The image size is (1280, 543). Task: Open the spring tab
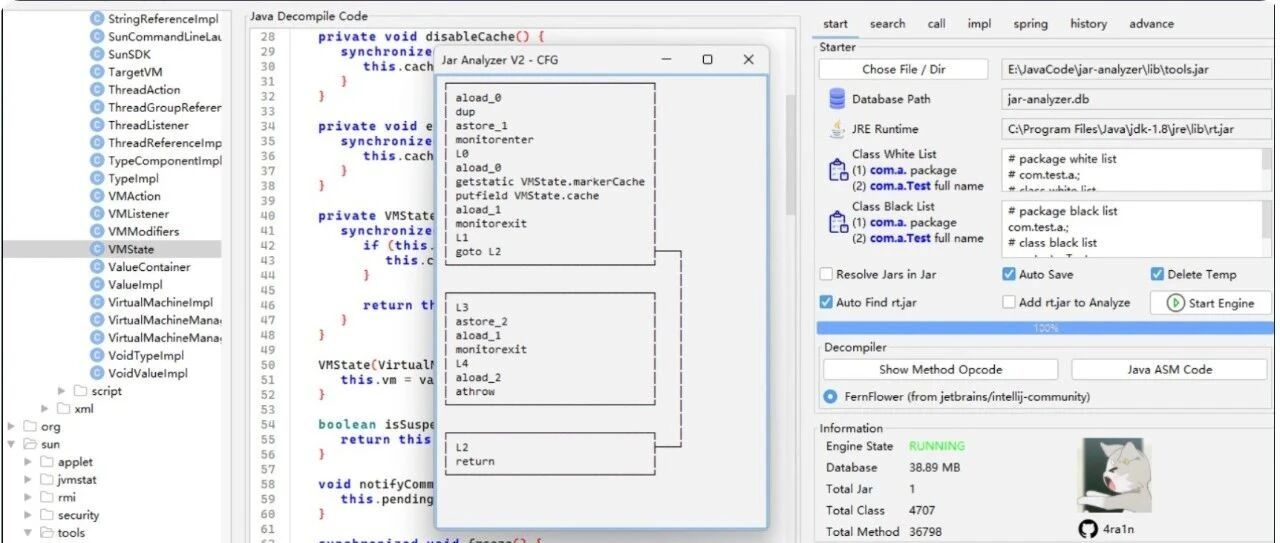tap(1030, 24)
